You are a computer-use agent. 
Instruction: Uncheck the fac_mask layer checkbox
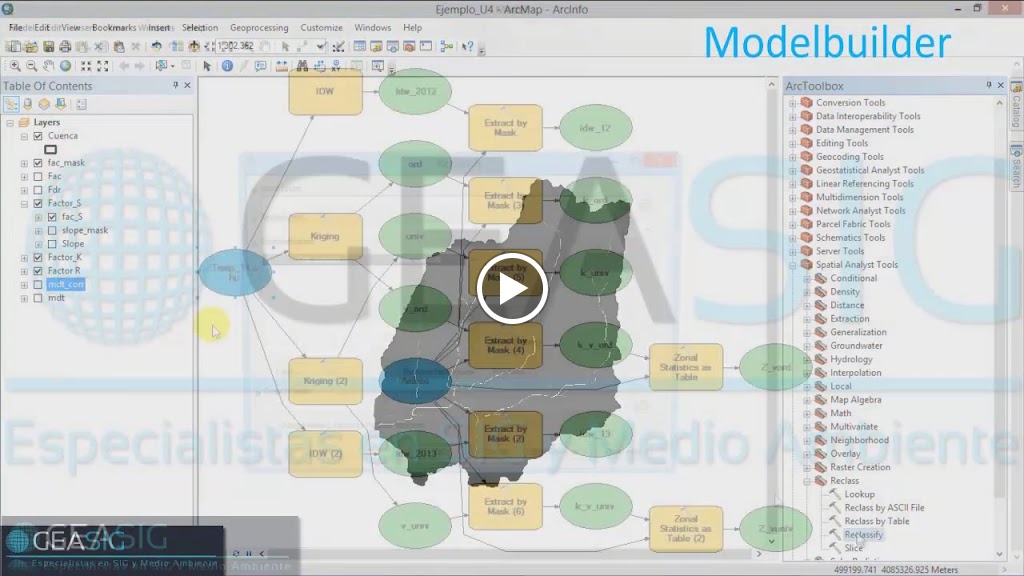coord(38,163)
